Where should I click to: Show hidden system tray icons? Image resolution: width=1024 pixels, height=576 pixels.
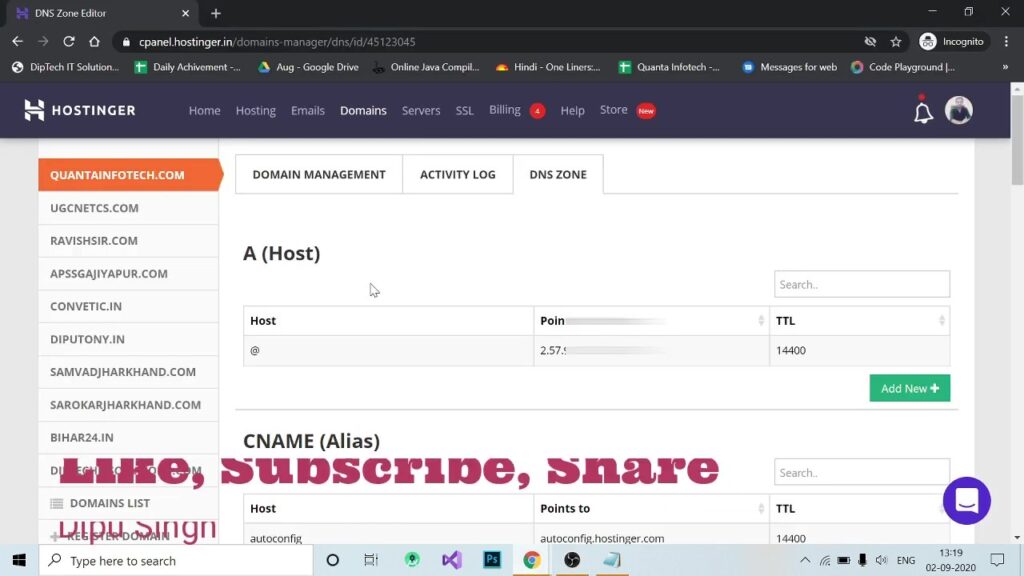805,560
